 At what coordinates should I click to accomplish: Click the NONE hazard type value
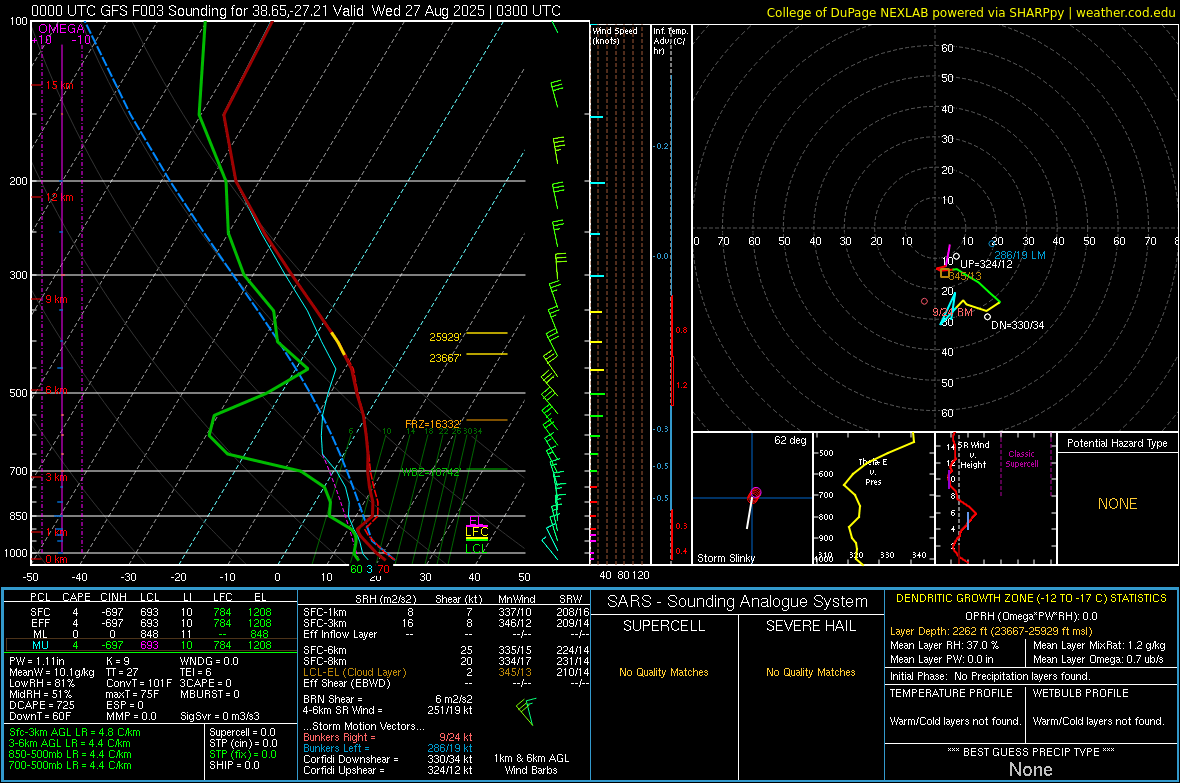pyautogui.click(x=1118, y=504)
